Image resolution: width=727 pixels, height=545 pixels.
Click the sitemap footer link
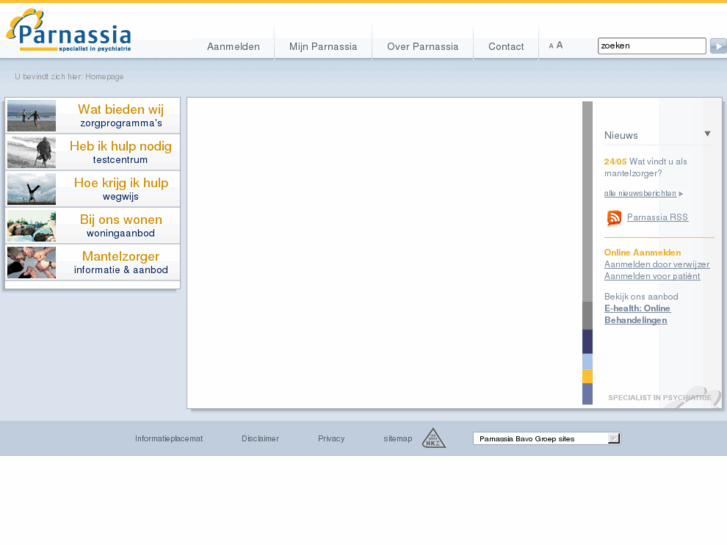398,438
